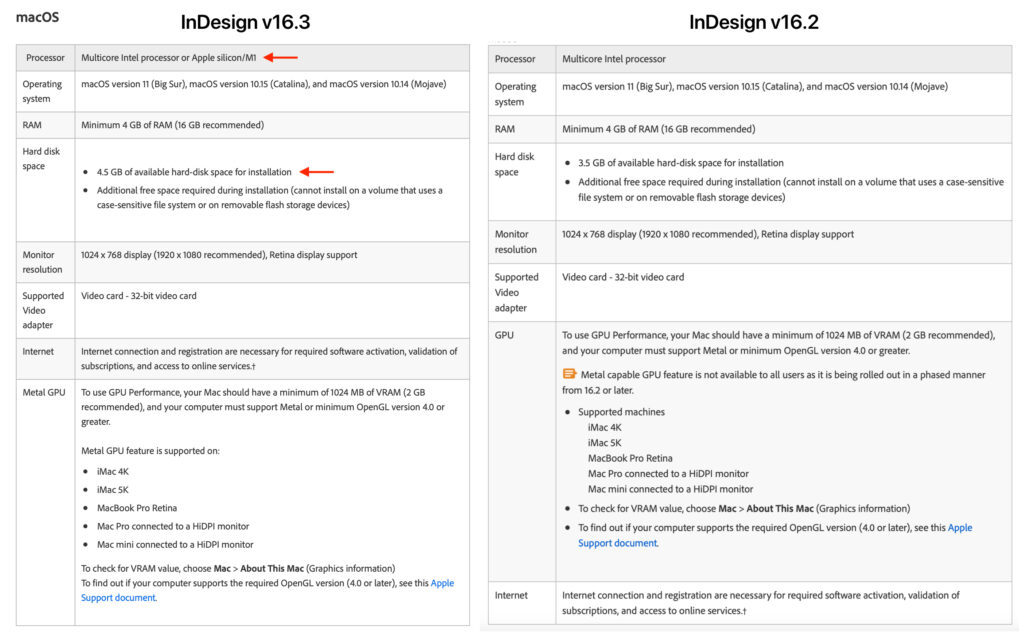Click red arrow beside Apple silicon/M1 text

(280, 58)
